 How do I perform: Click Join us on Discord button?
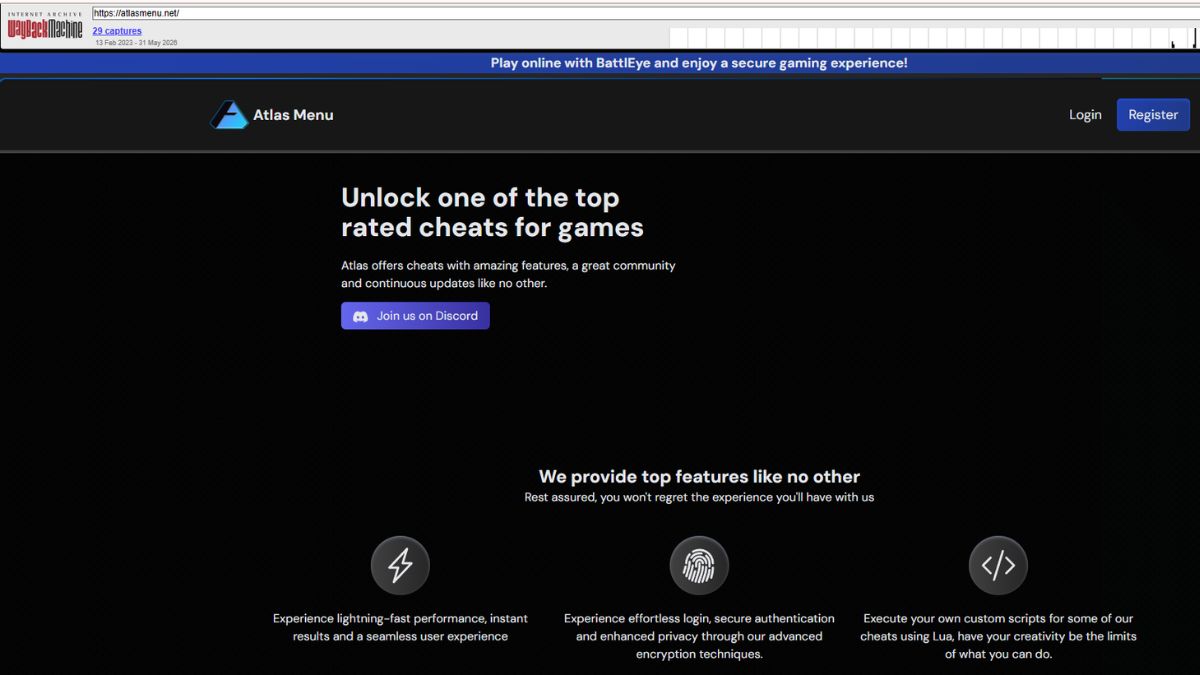coord(415,316)
